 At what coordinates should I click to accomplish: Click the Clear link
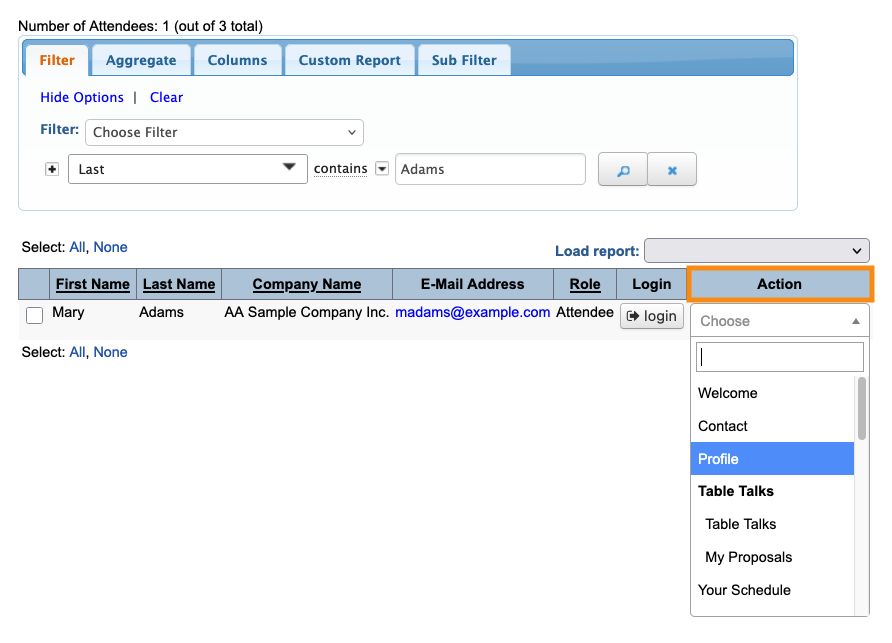click(166, 97)
